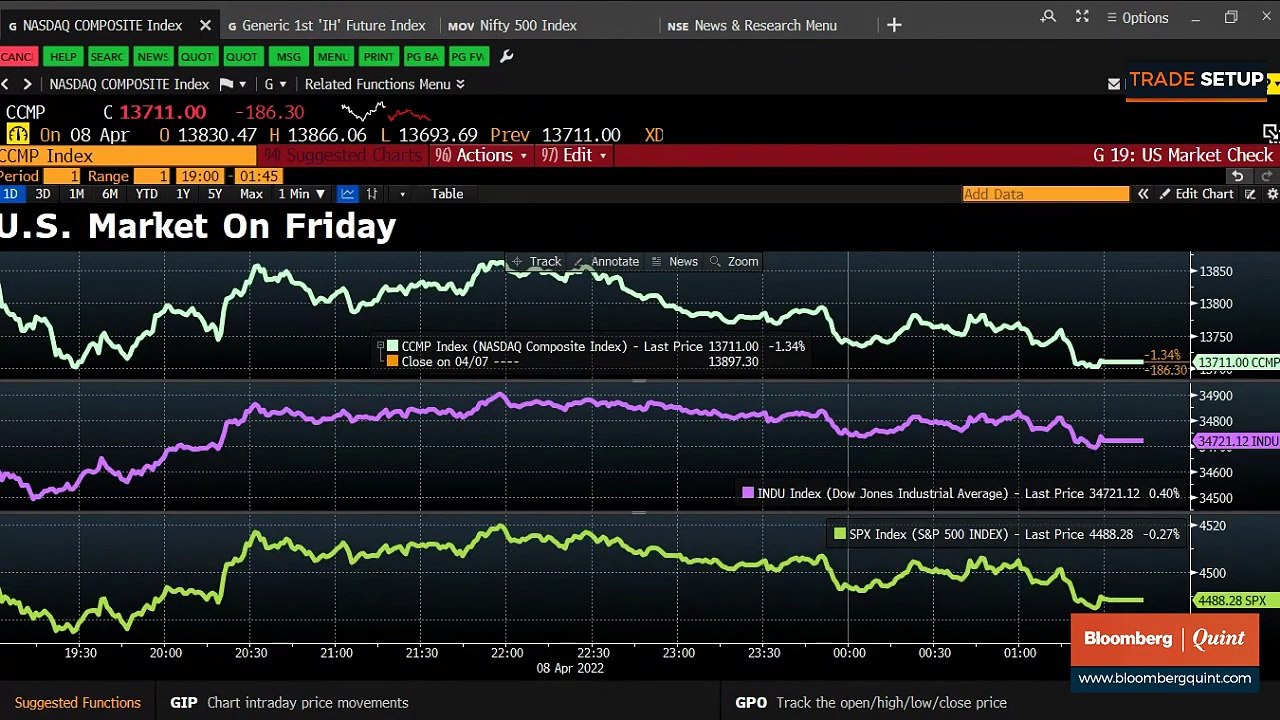Click the green MSG key button

[288, 57]
